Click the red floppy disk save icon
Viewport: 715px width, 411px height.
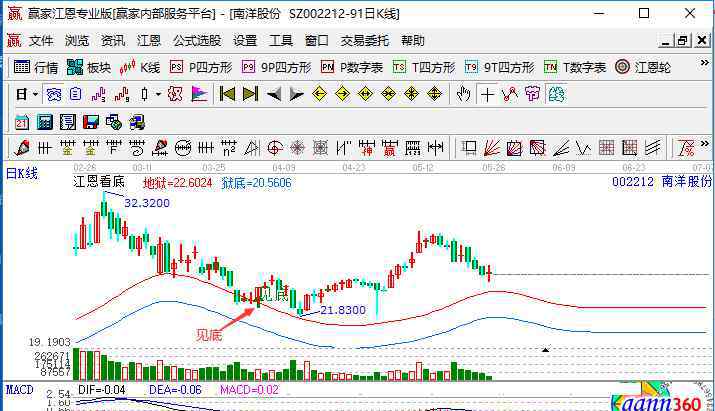[x=91, y=122]
